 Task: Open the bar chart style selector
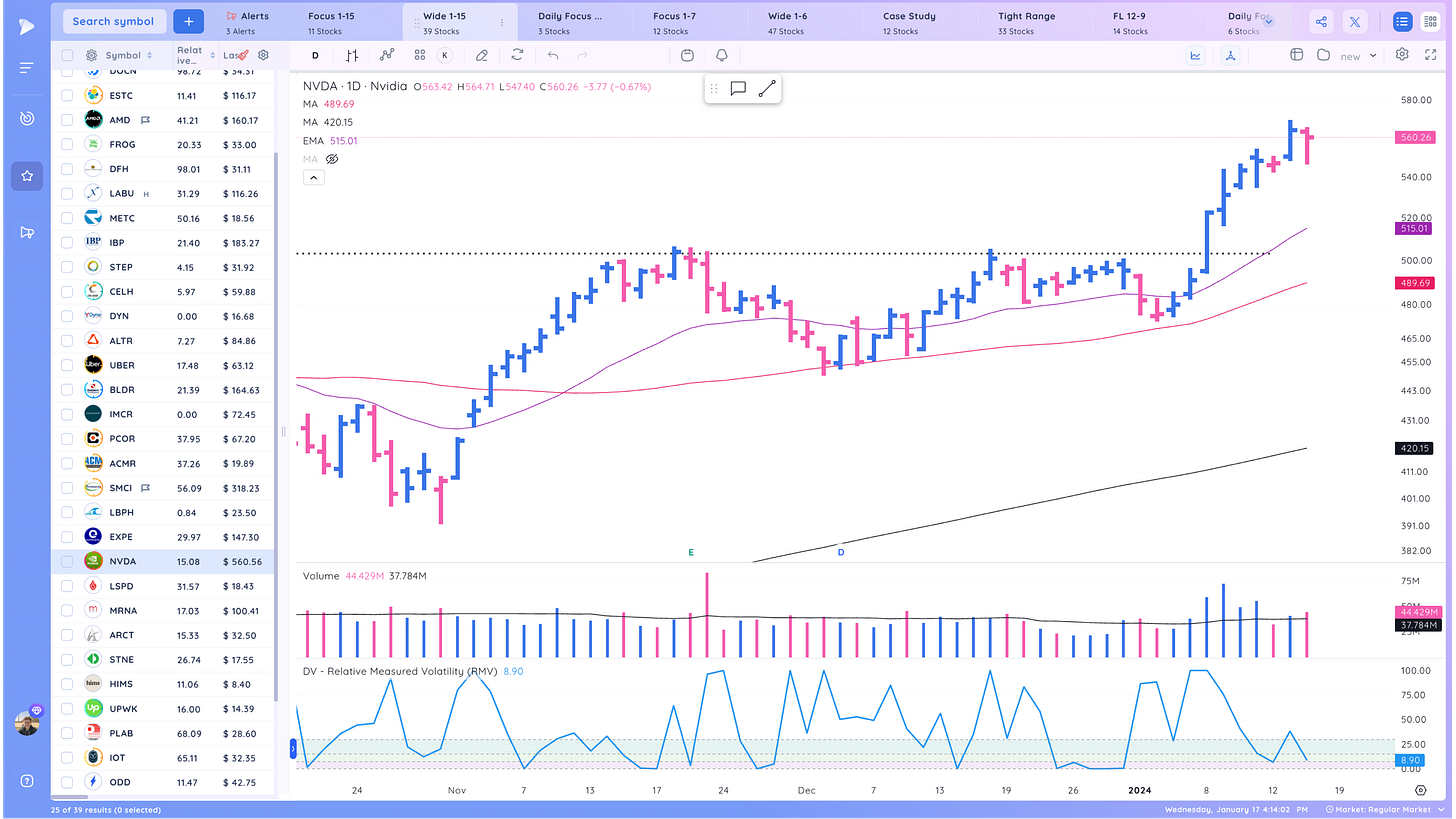[x=352, y=56]
